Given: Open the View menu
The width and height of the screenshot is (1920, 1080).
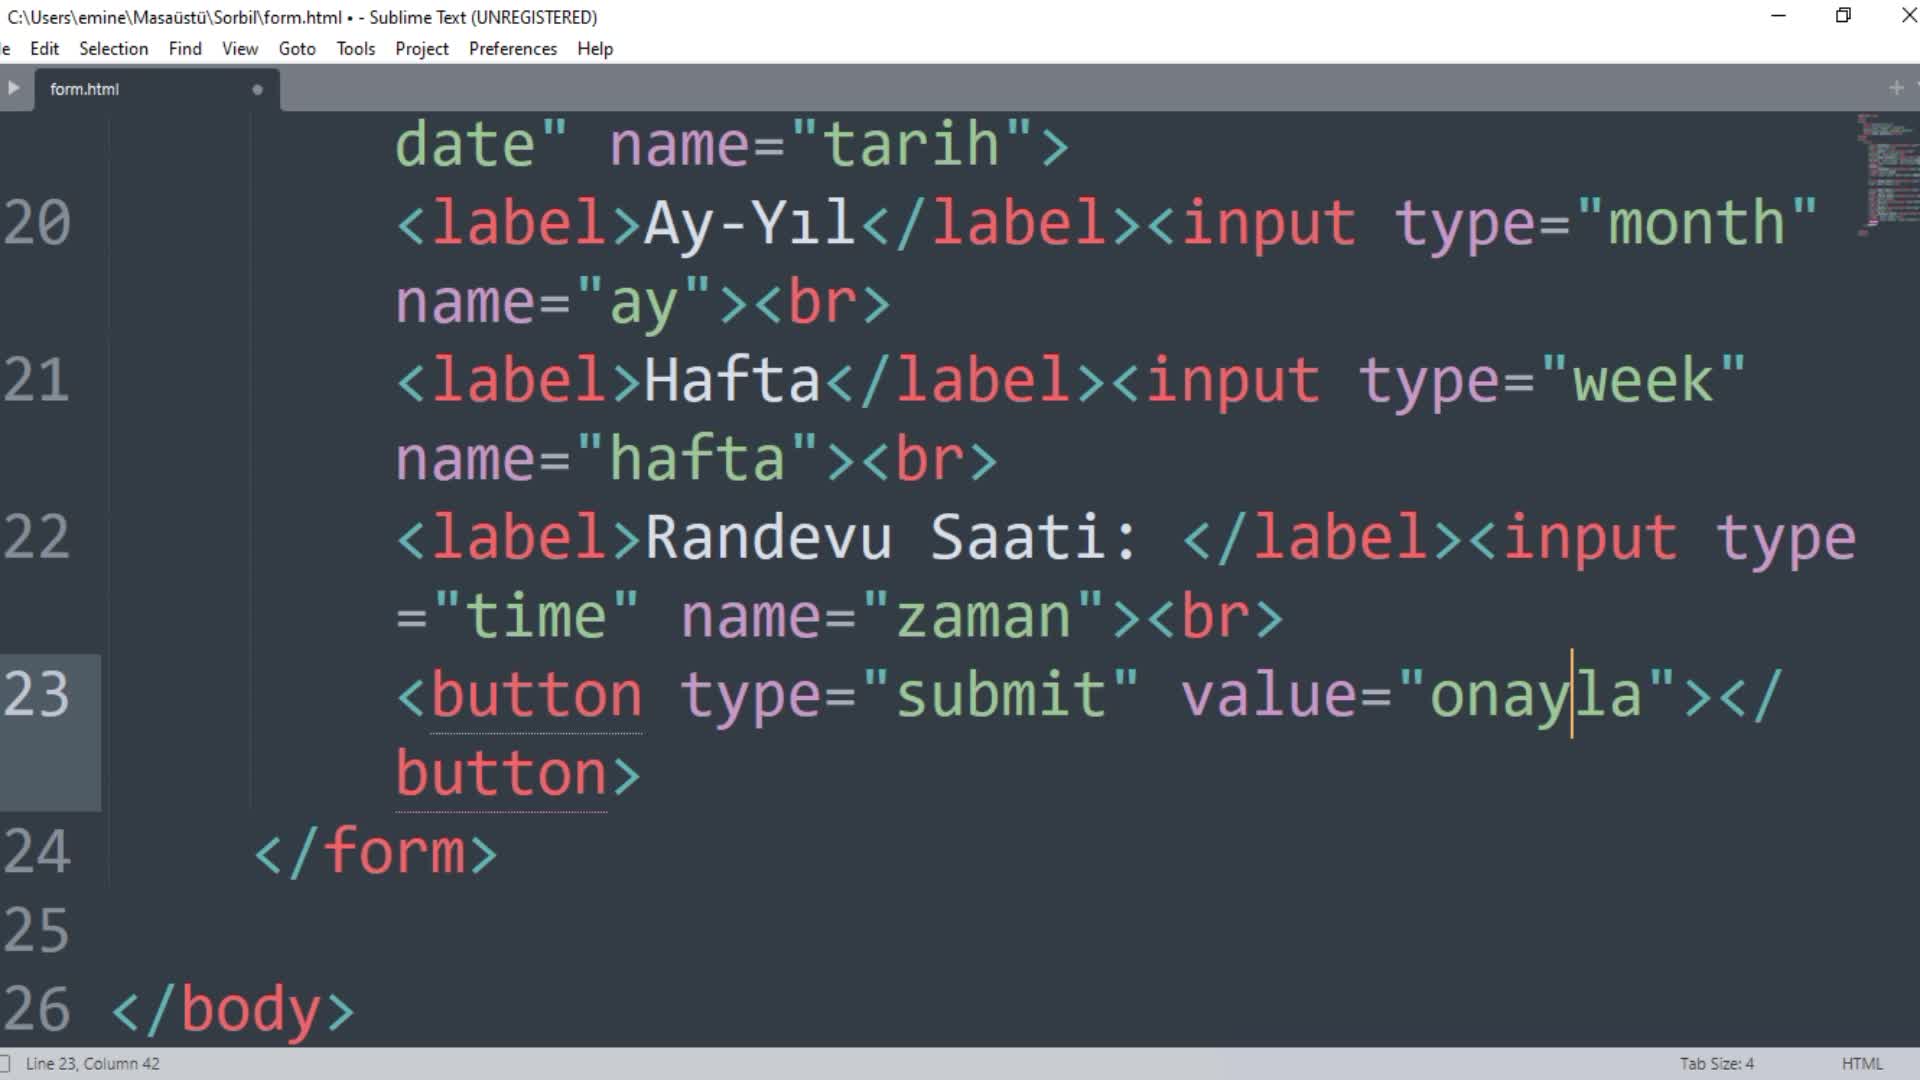Looking at the screenshot, I should (240, 48).
